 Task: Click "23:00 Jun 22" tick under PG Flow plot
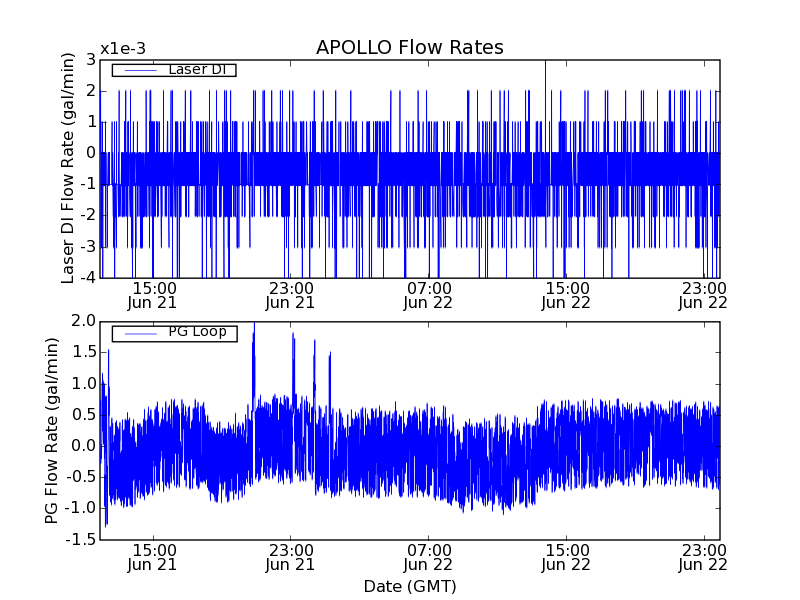(x=703, y=558)
